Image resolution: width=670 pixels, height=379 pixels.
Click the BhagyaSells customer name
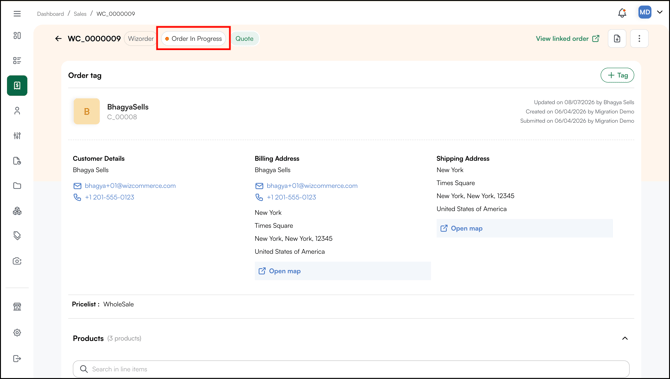pos(128,107)
